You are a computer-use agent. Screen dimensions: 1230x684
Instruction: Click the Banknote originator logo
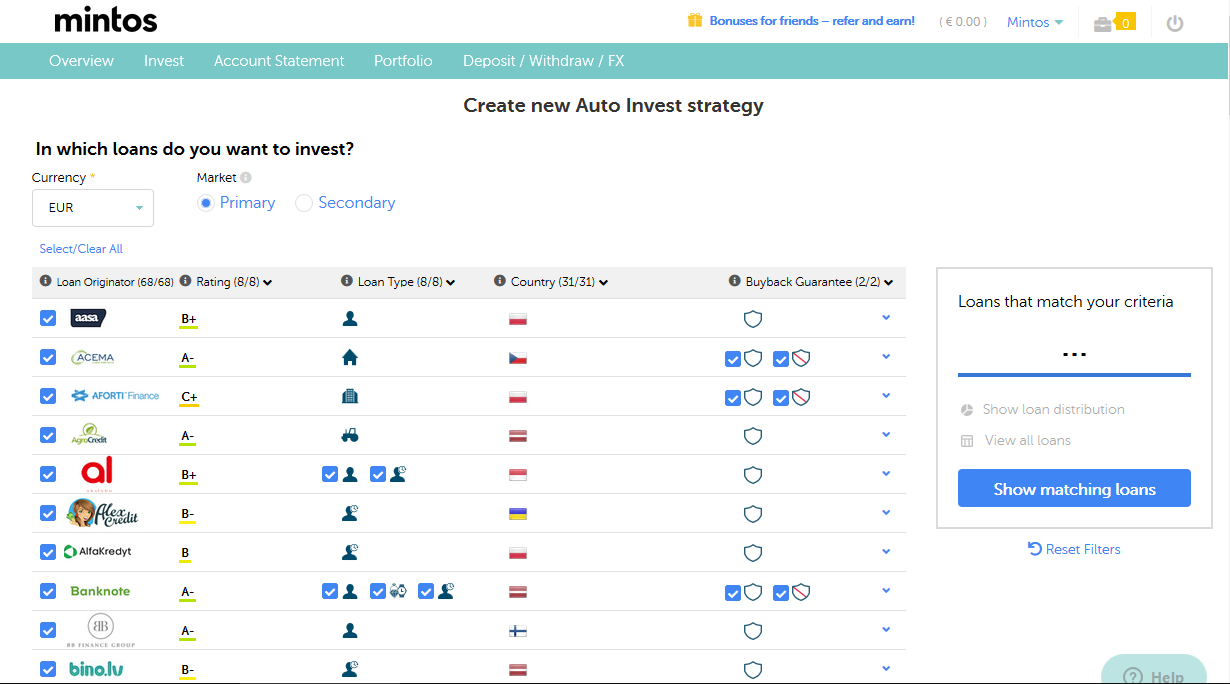100,591
